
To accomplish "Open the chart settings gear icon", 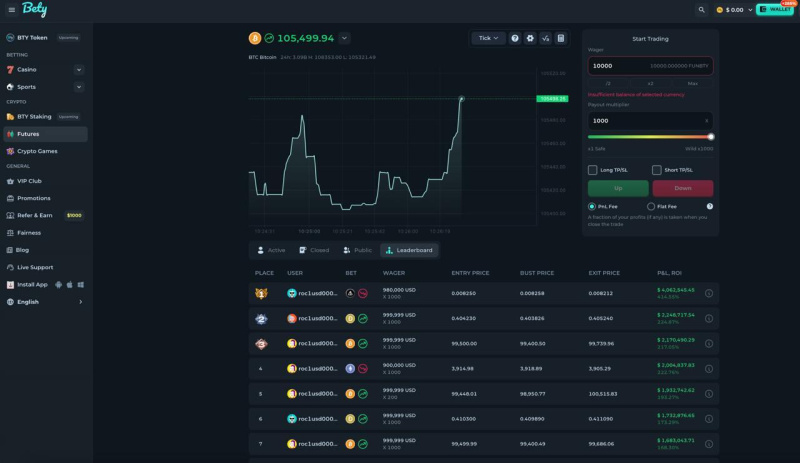I will tap(530, 38).
